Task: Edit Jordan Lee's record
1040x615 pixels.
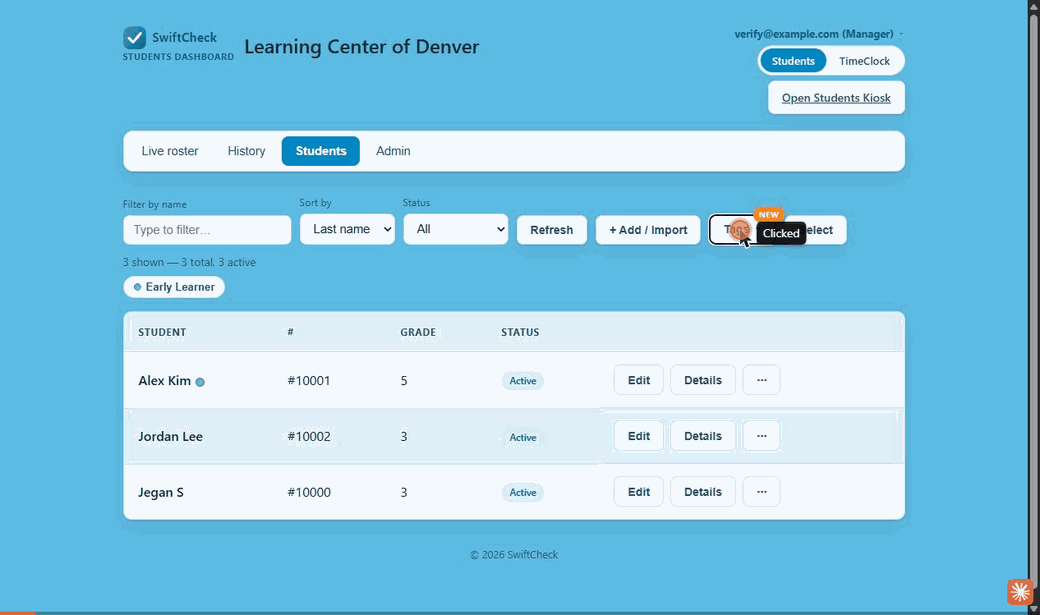Action: (x=639, y=436)
